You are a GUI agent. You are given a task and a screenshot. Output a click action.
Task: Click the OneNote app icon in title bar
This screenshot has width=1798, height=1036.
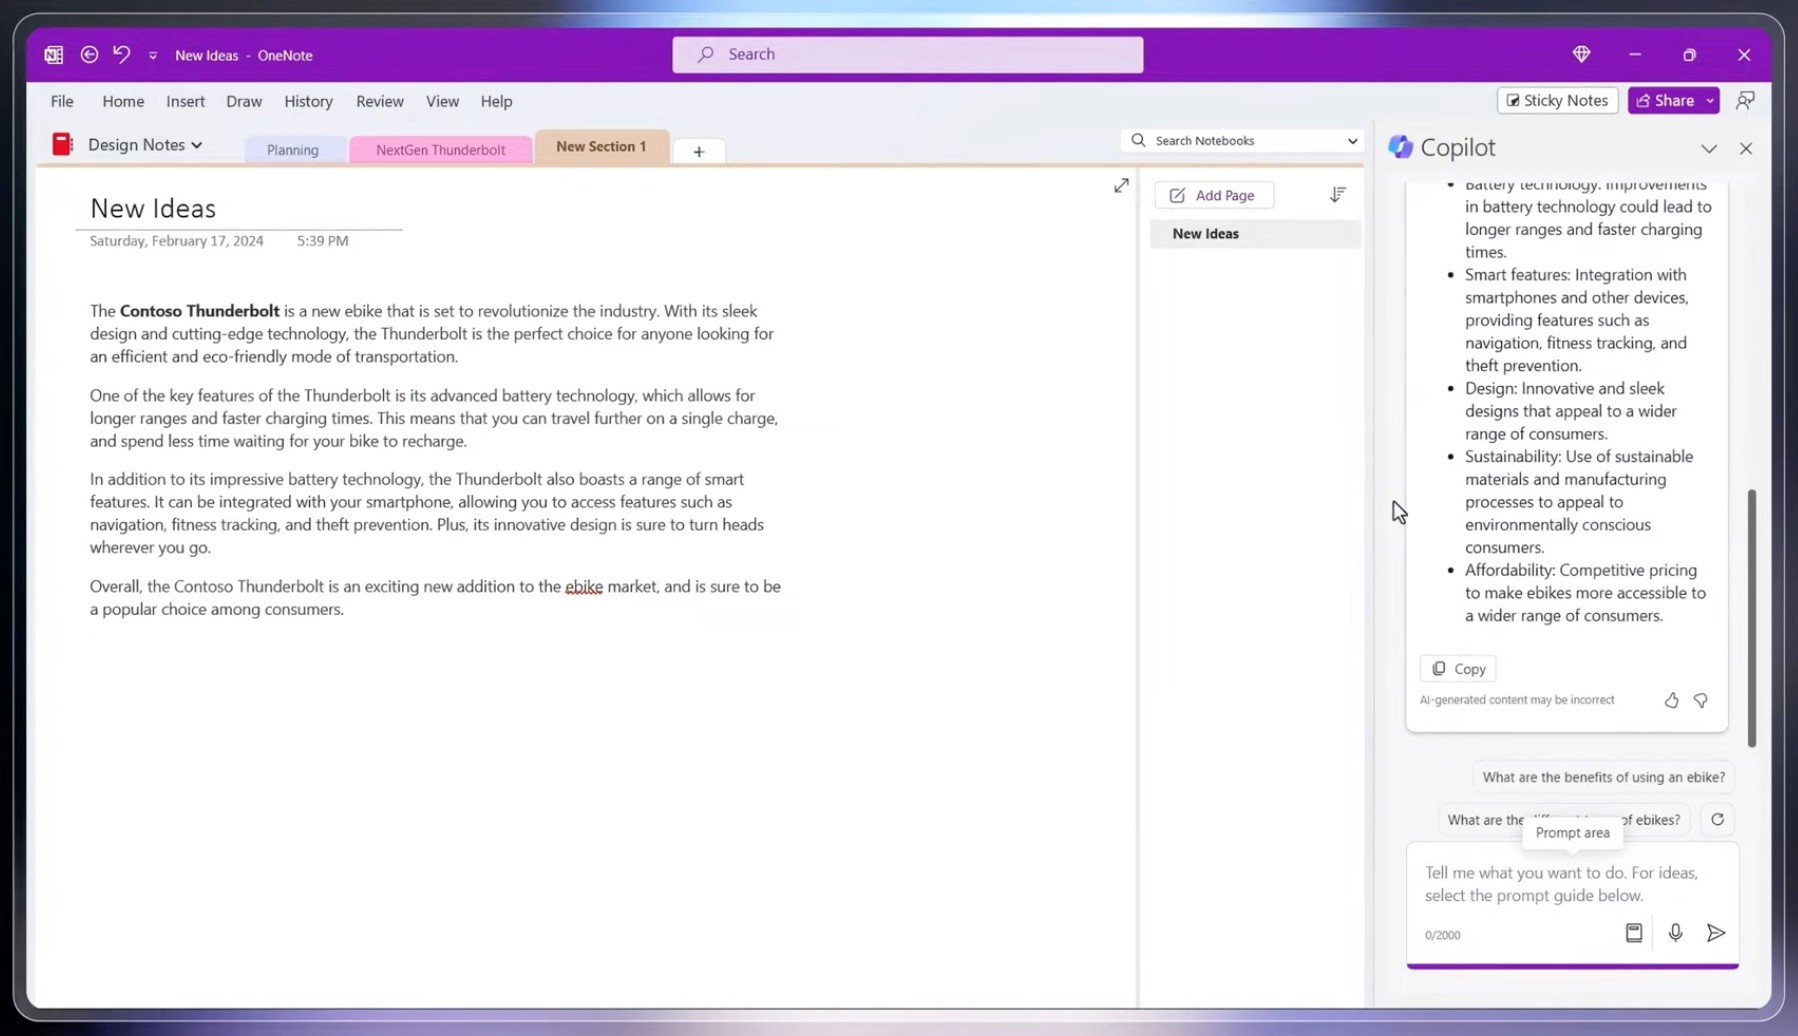54,55
